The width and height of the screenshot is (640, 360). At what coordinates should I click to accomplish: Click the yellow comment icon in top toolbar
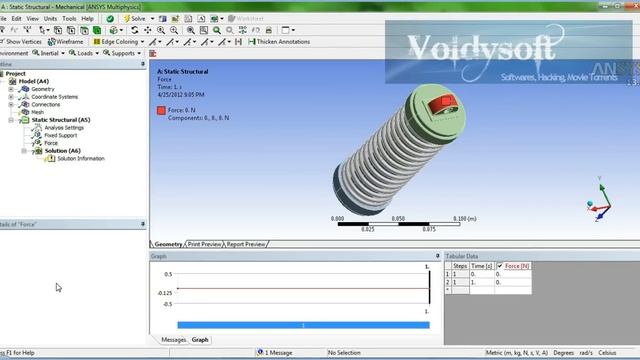175,19
